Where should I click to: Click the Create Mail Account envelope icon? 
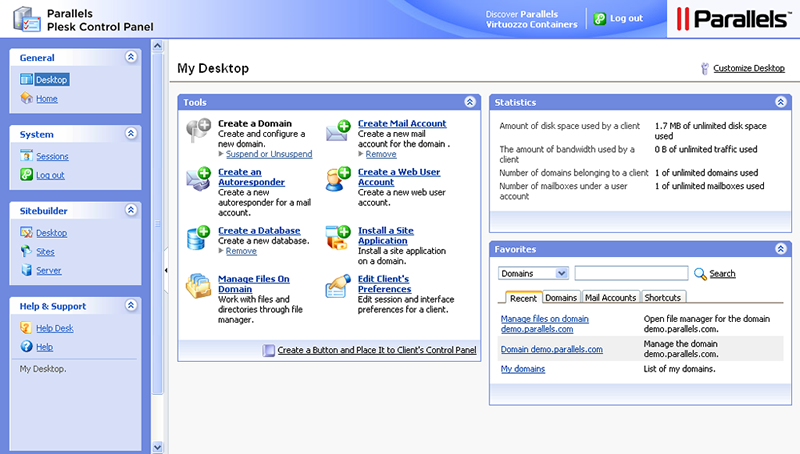pos(338,130)
